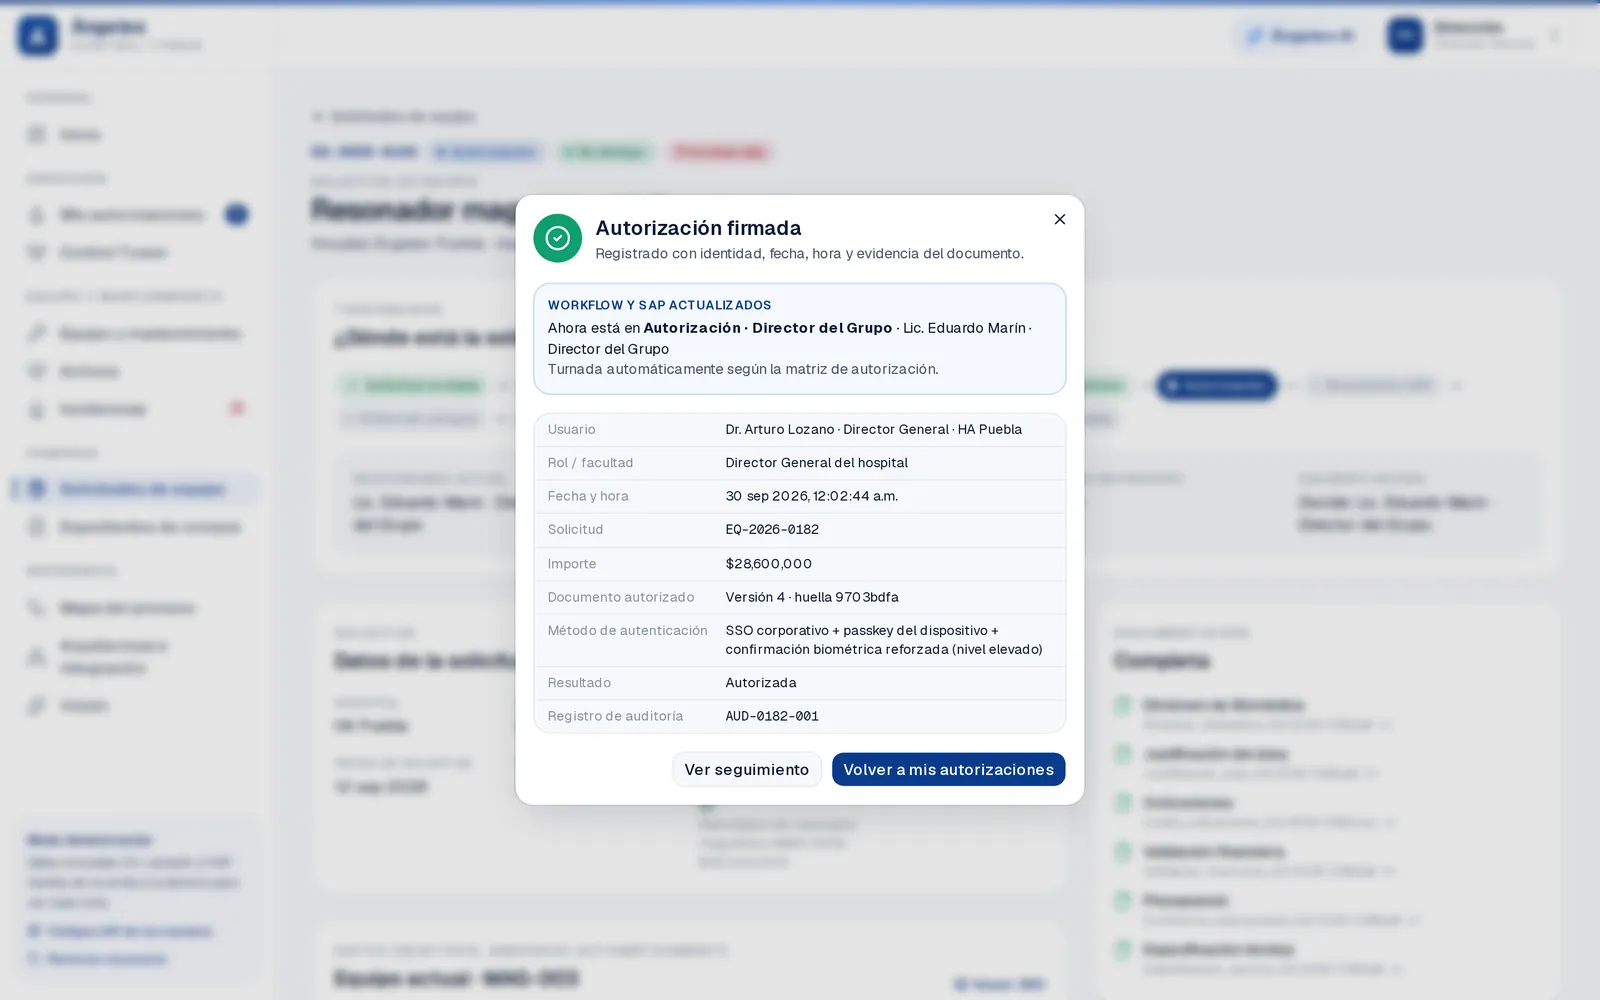Click the green signed-checkmark icon
The width and height of the screenshot is (1600, 1000).
(x=558, y=238)
